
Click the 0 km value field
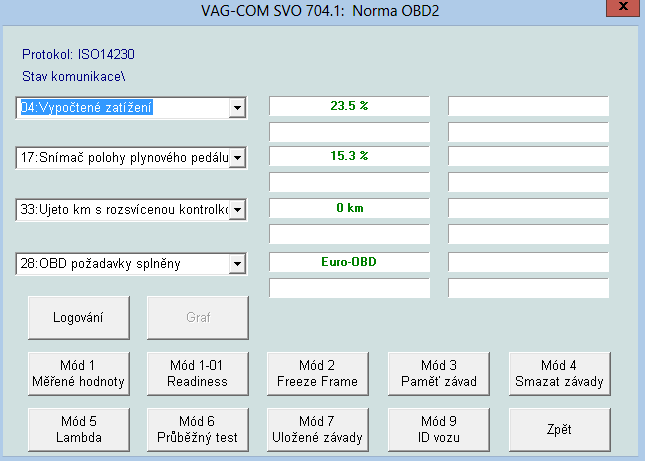click(349, 208)
